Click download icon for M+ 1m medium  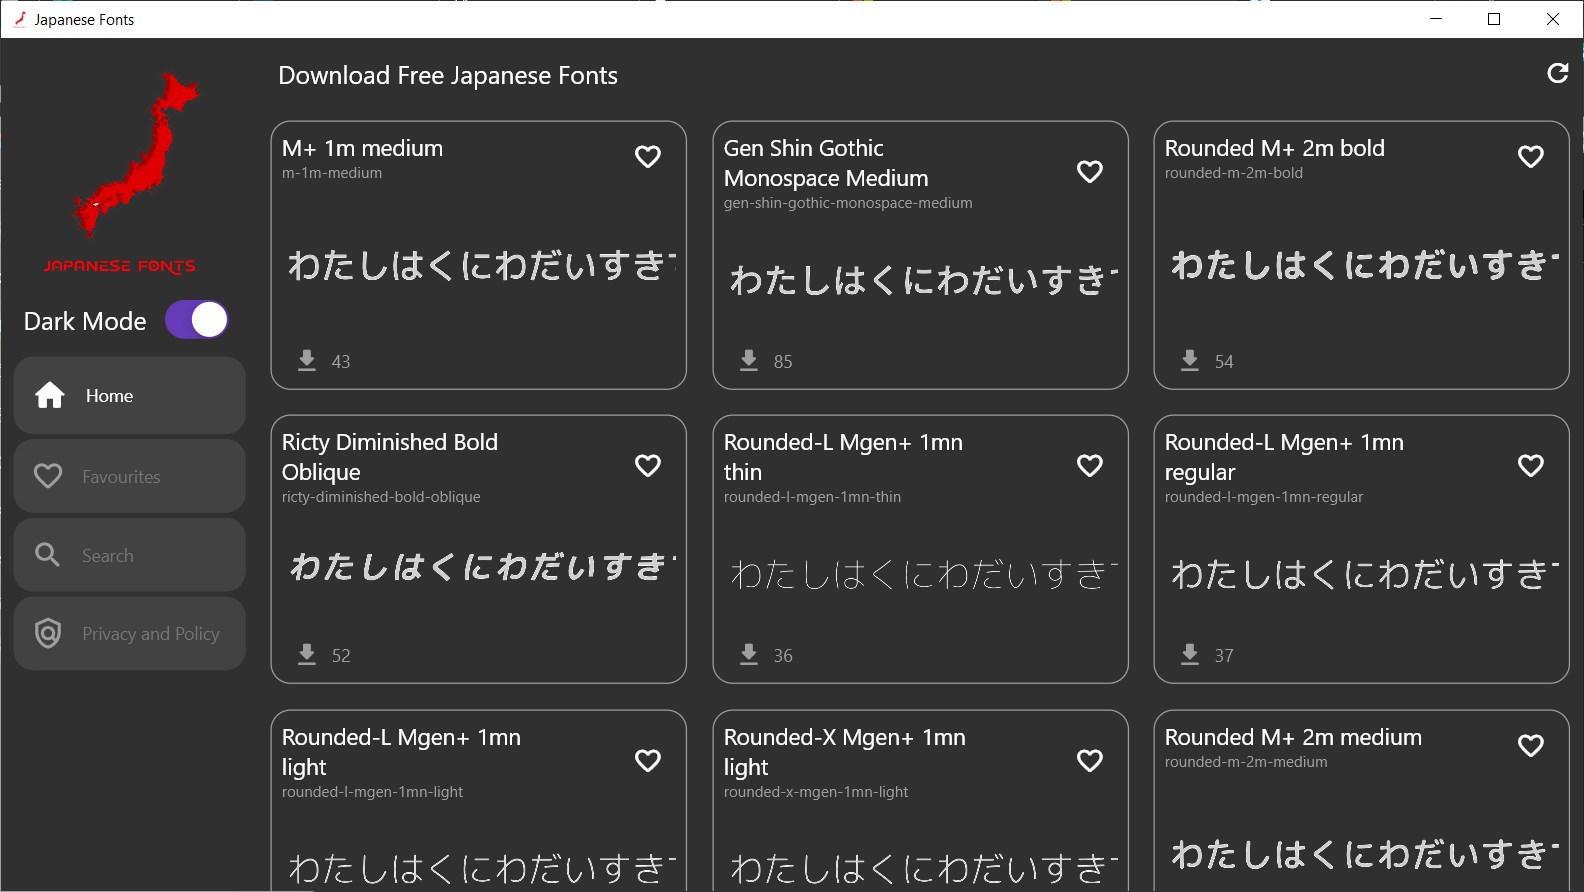pyautogui.click(x=307, y=360)
